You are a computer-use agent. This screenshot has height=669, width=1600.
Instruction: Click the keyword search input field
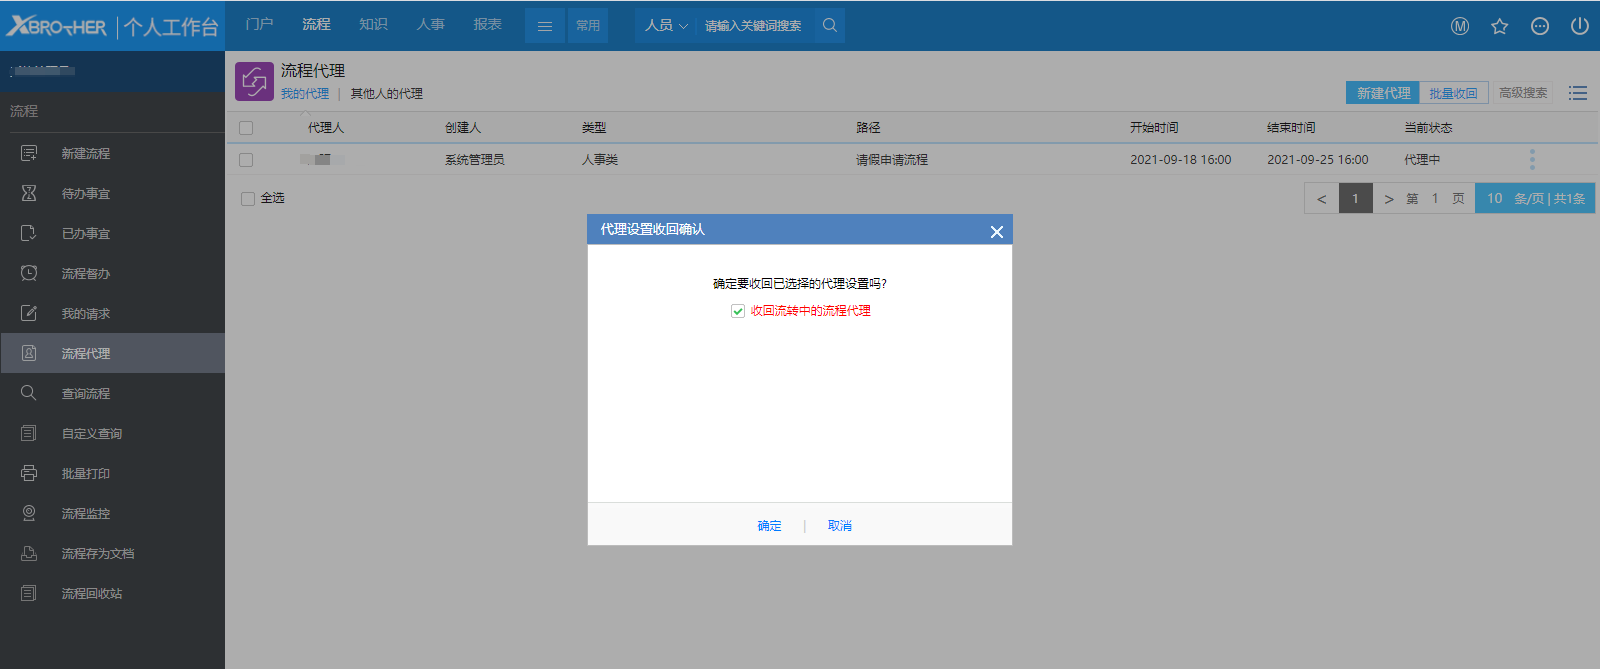pos(755,26)
